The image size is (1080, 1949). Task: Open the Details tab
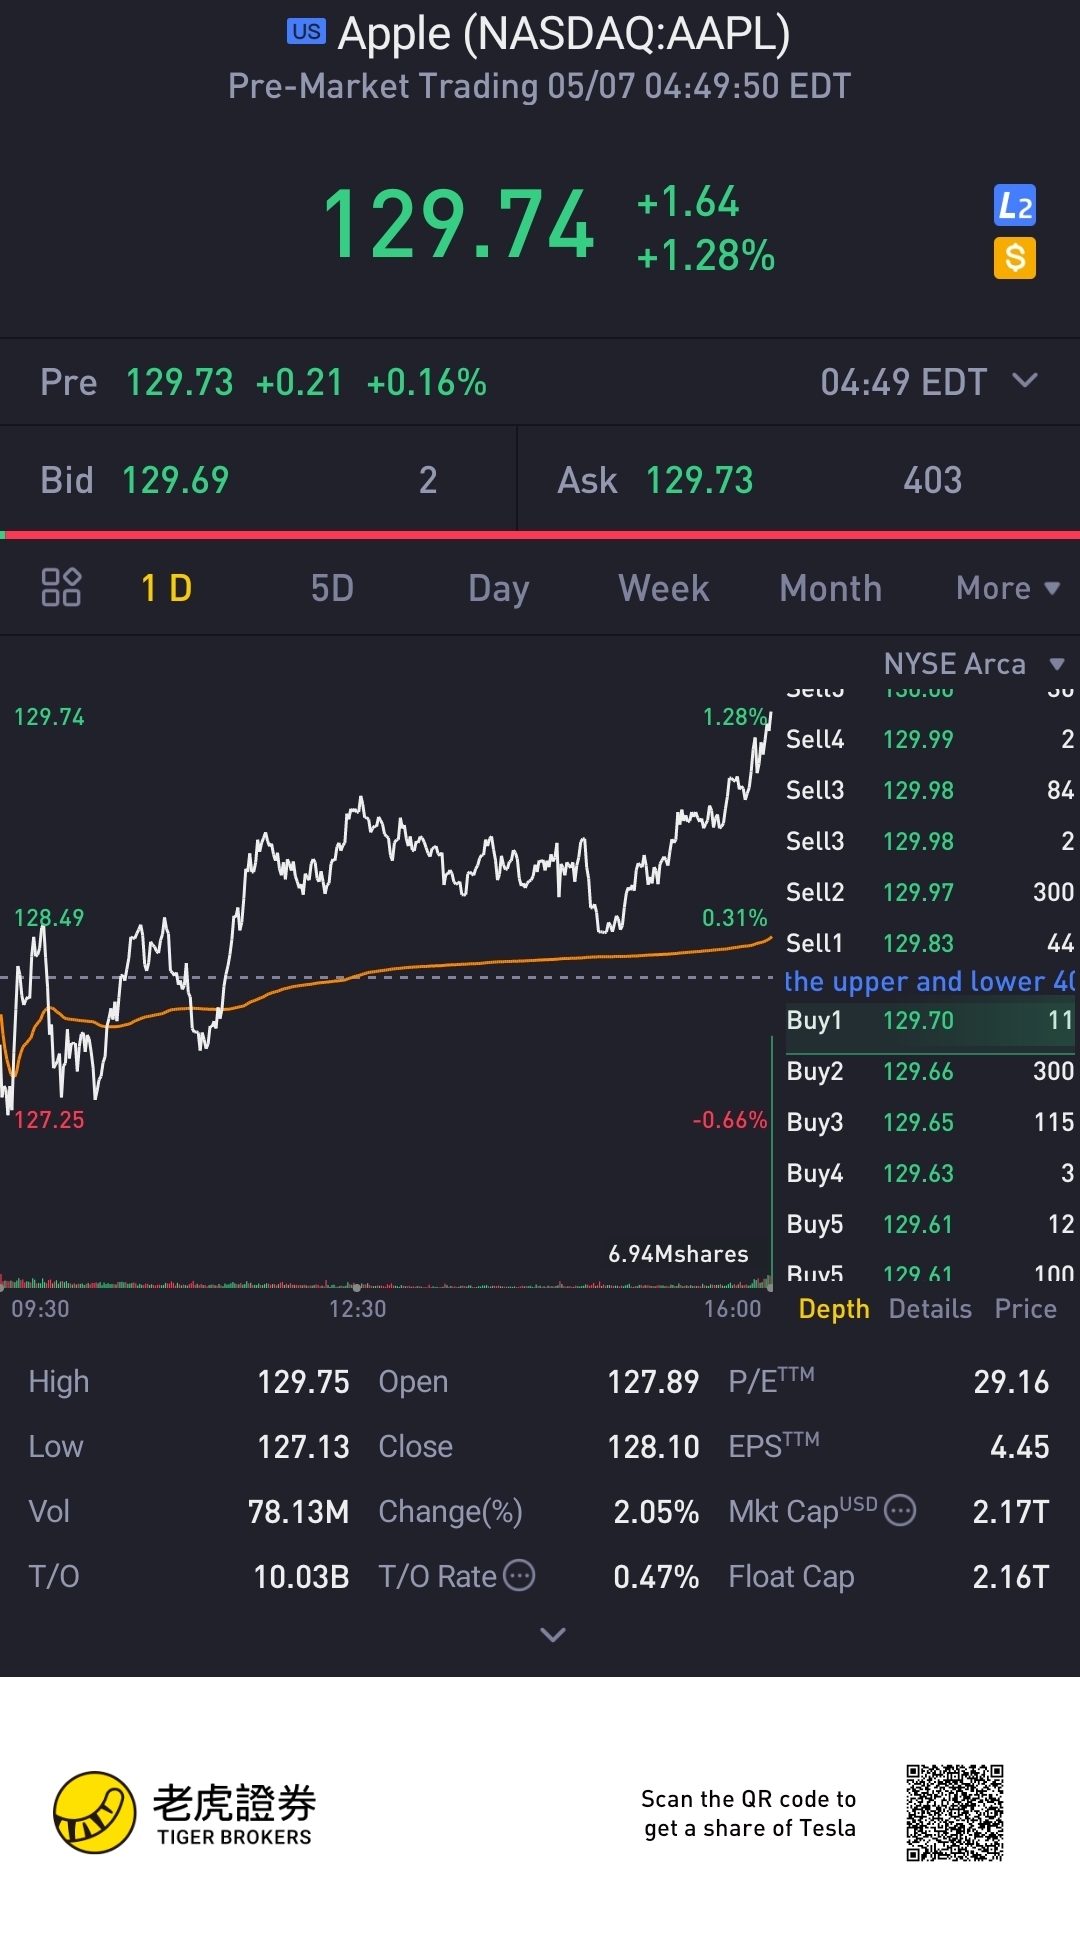(930, 1309)
